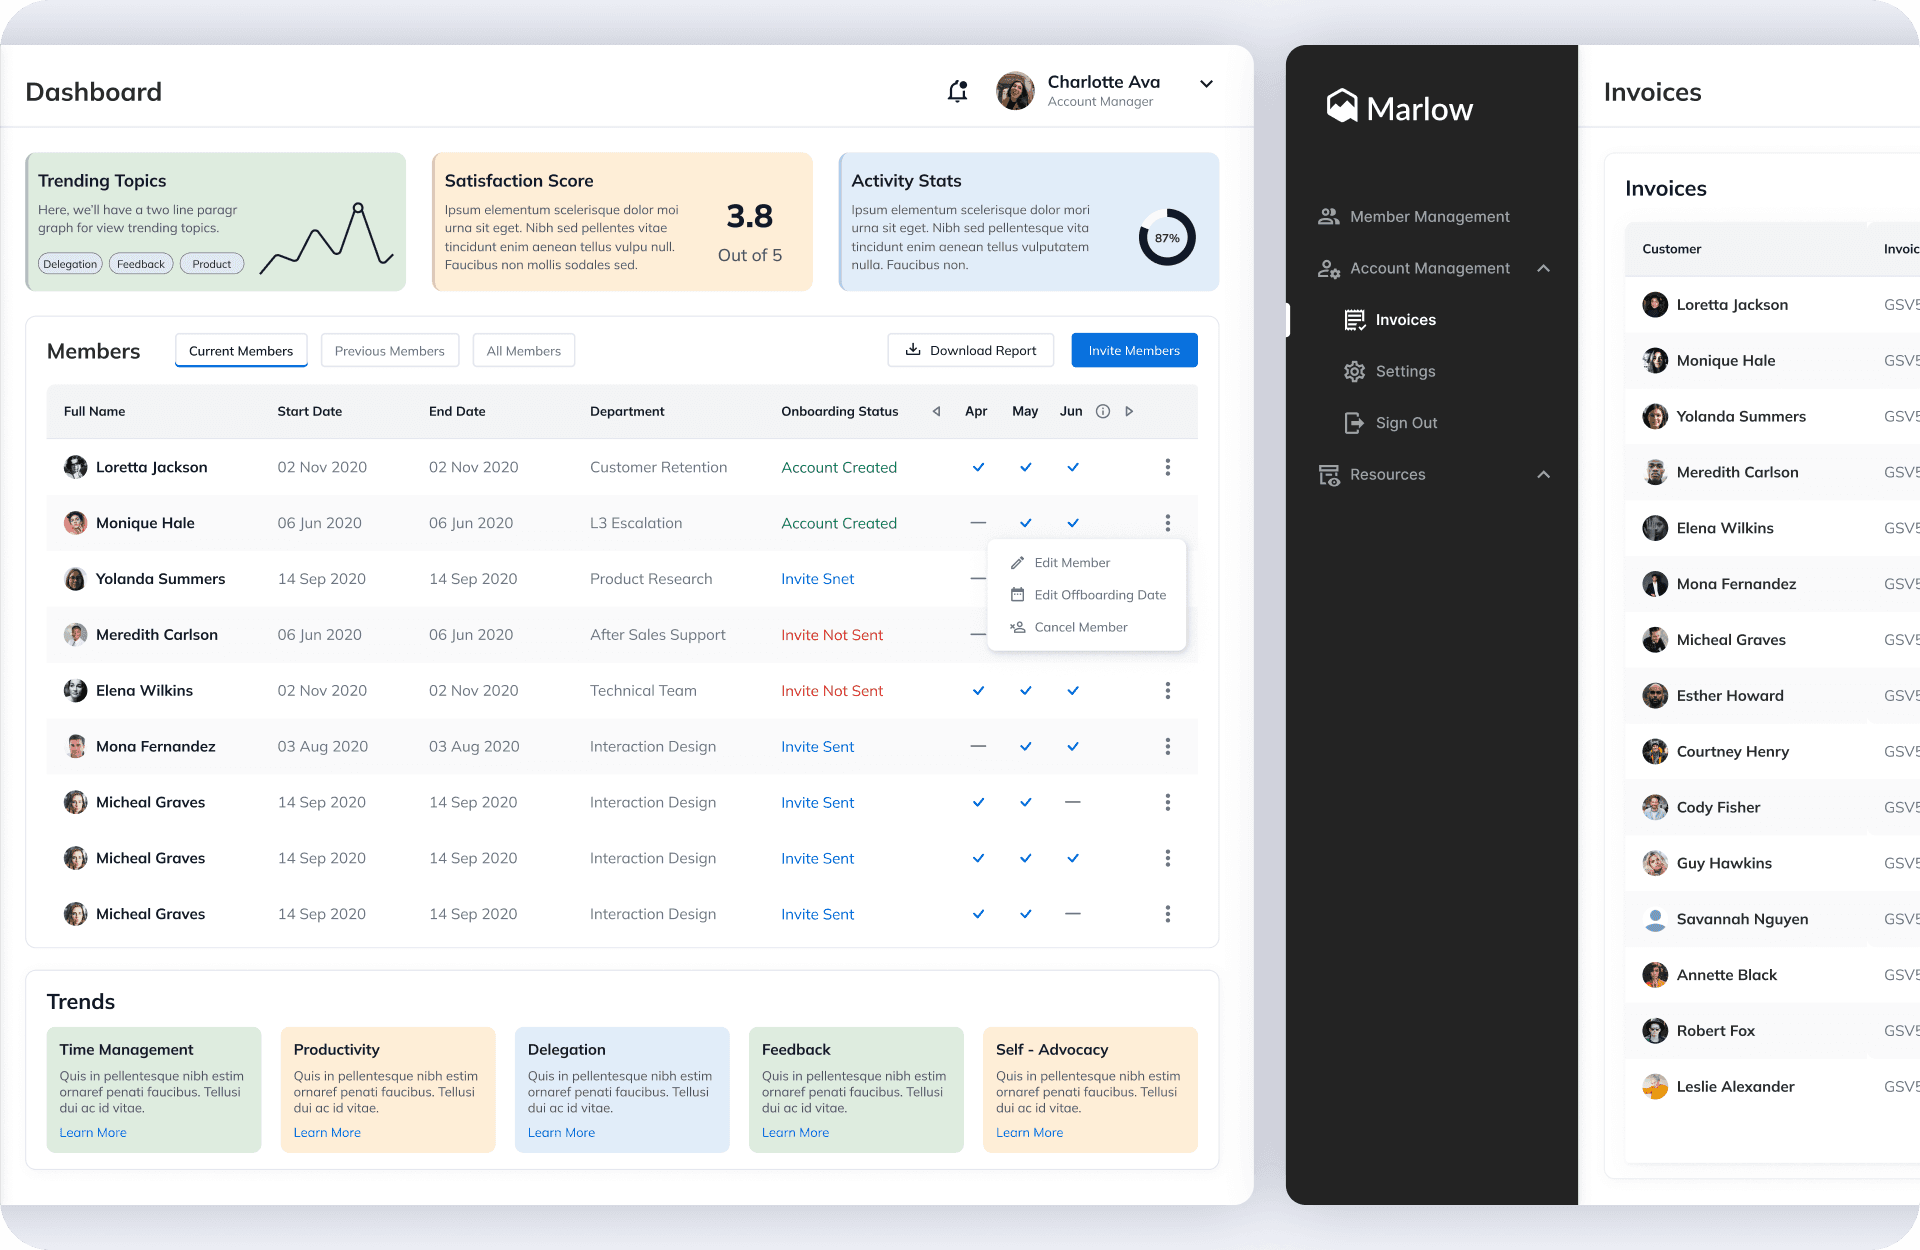Expand the Charlotte Ava account dropdown
1920x1250 pixels.
point(1206,84)
